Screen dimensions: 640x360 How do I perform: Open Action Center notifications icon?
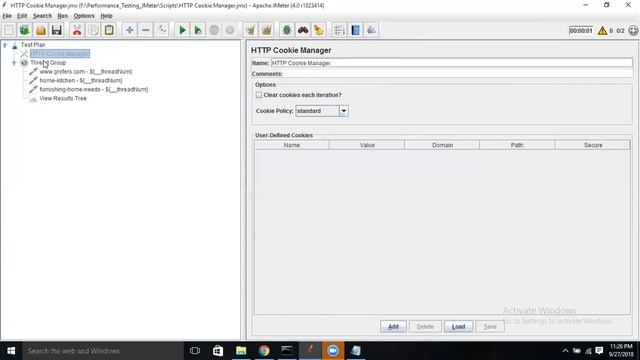click(x=599, y=351)
